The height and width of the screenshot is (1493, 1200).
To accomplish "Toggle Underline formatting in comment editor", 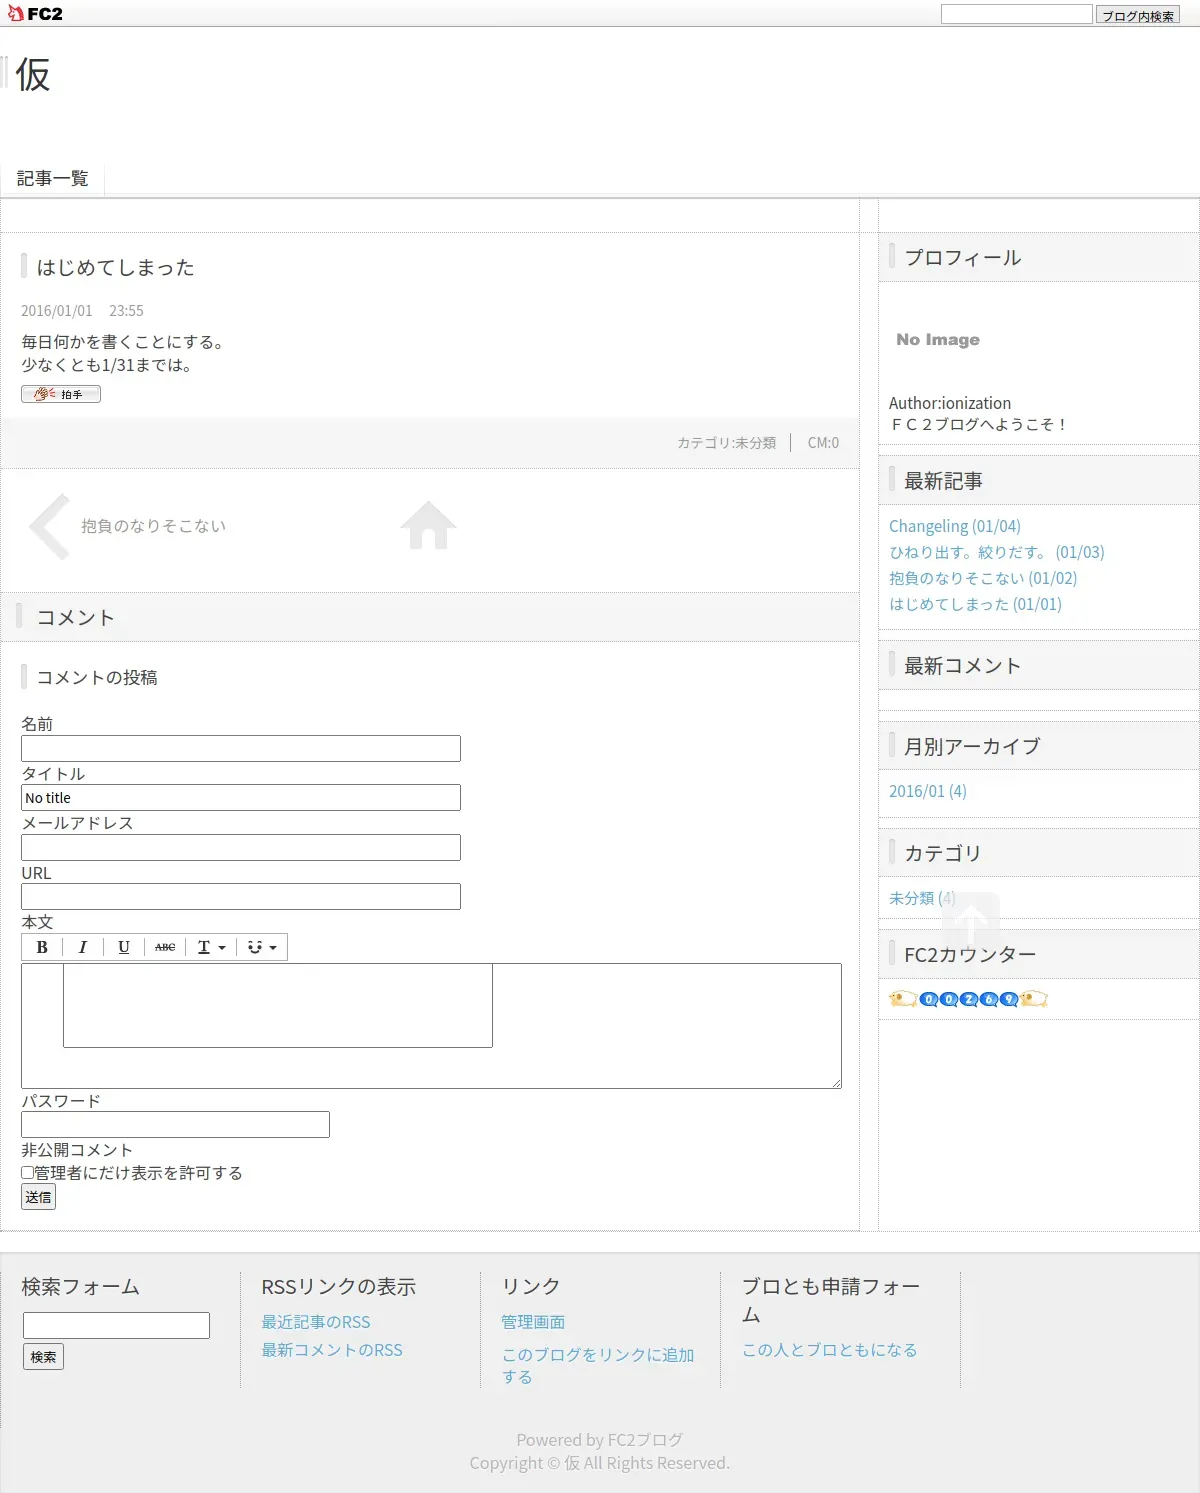I will tap(124, 947).
